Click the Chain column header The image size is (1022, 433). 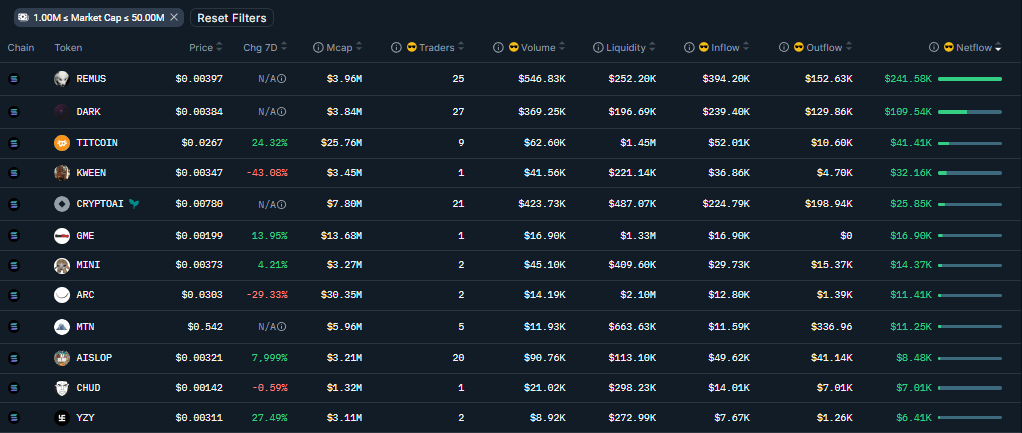[21, 48]
